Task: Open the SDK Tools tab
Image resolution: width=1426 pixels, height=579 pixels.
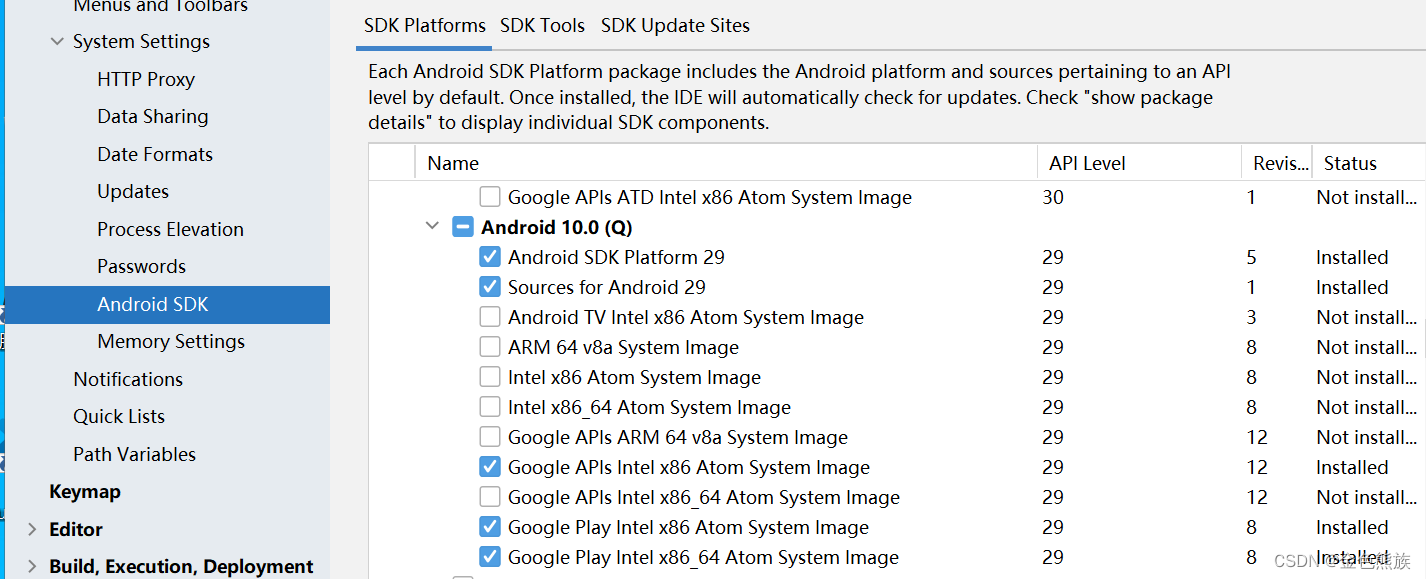Action: [x=542, y=25]
